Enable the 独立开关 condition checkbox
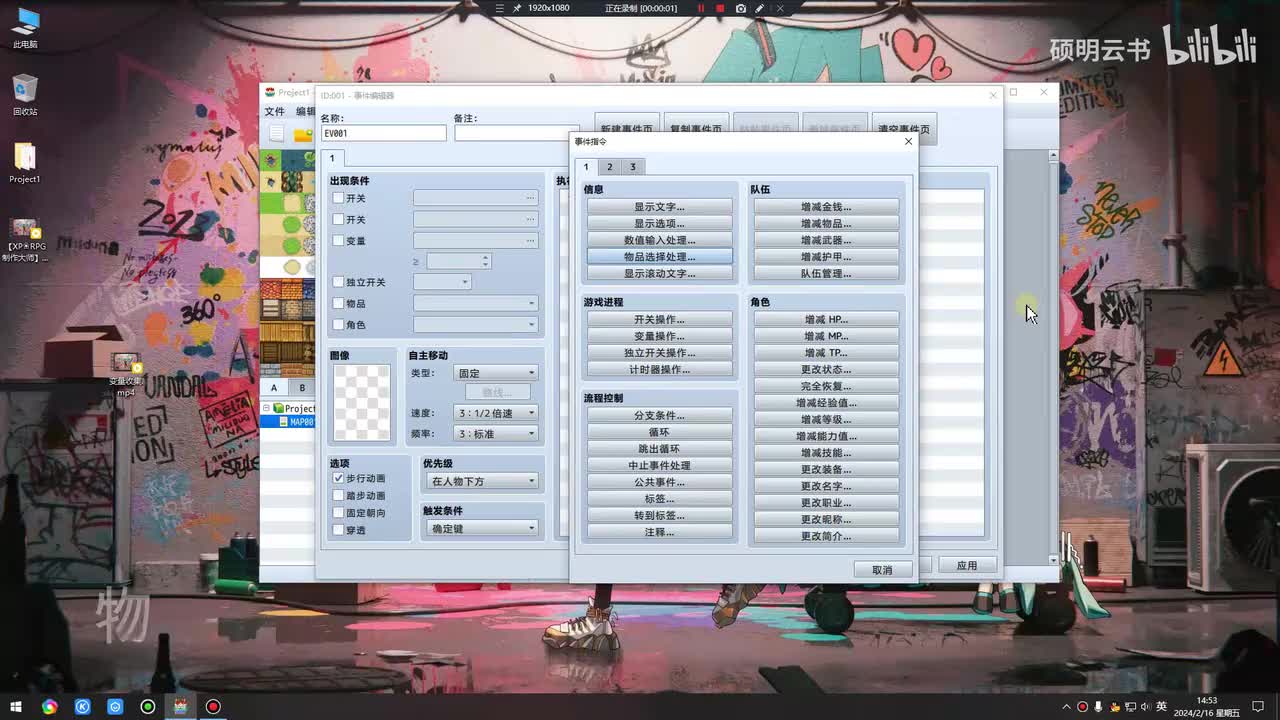Viewport: 1280px width, 720px height. click(x=338, y=283)
